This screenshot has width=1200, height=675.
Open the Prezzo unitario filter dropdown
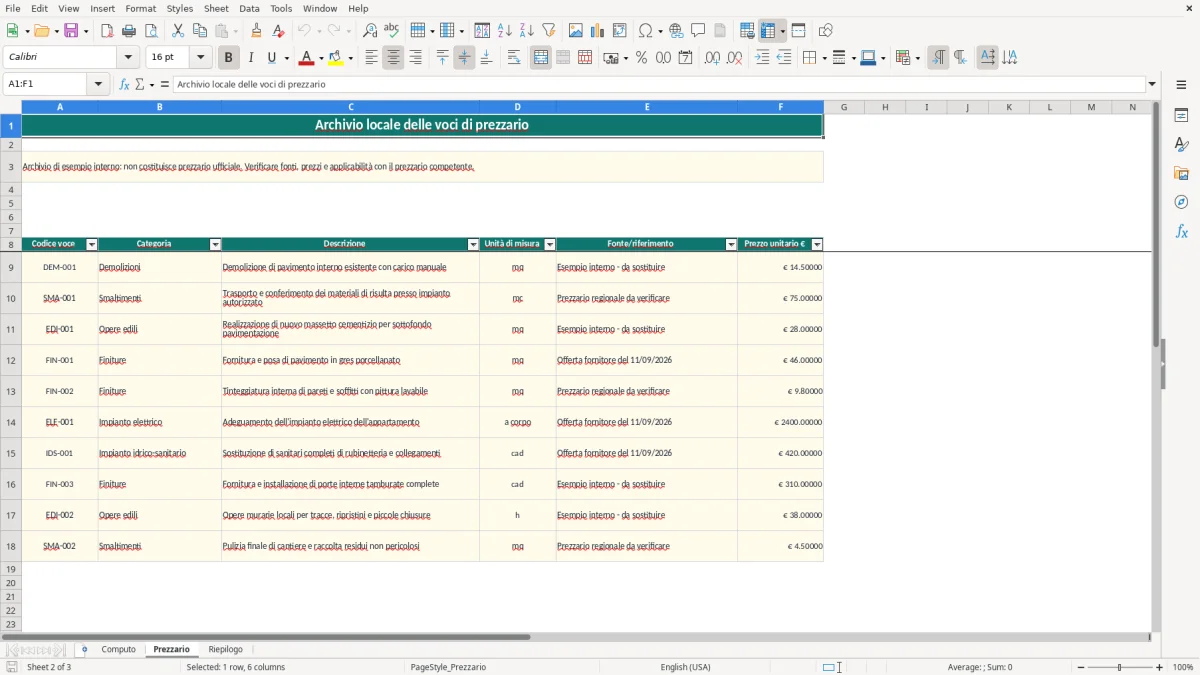(x=817, y=244)
